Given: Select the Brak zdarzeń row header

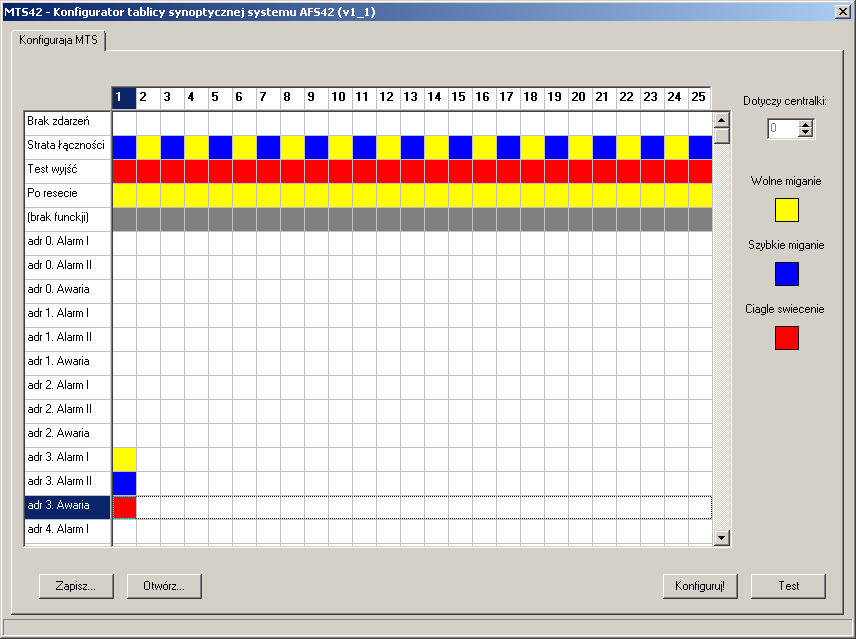Looking at the screenshot, I should click(x=68, y=123).
